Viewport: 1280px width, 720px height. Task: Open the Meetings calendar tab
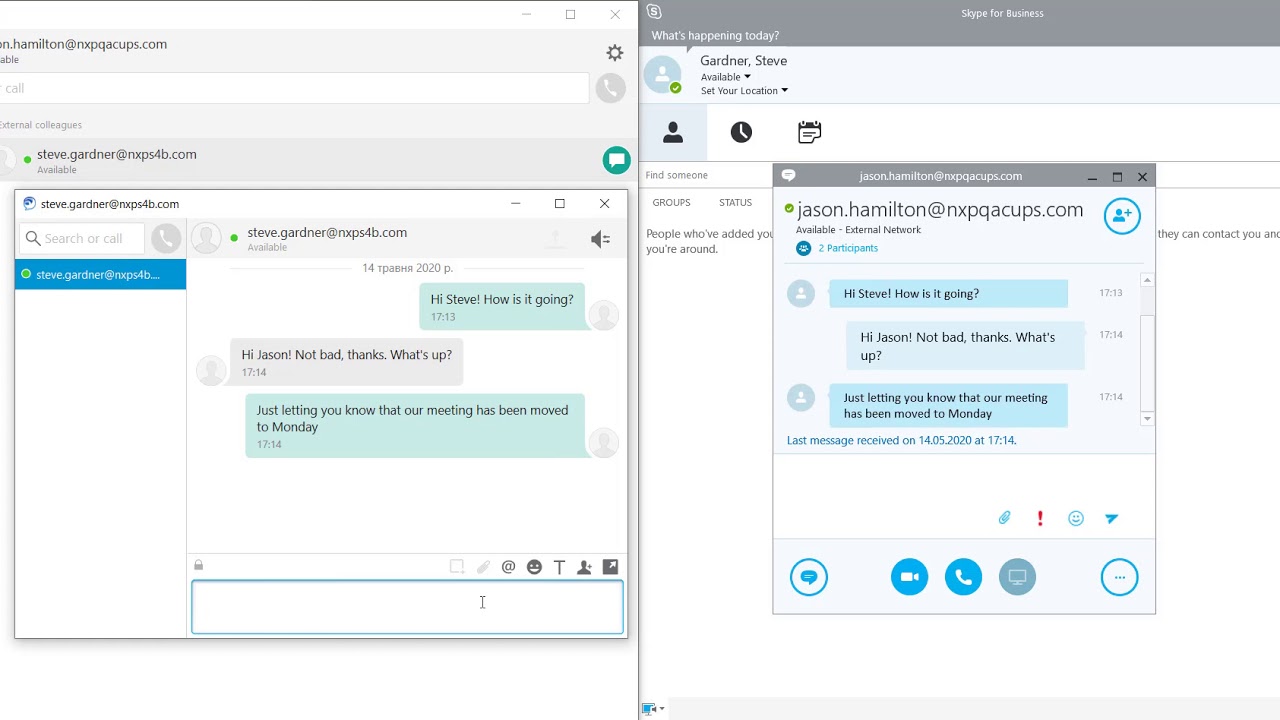click(x=810, y=132)
